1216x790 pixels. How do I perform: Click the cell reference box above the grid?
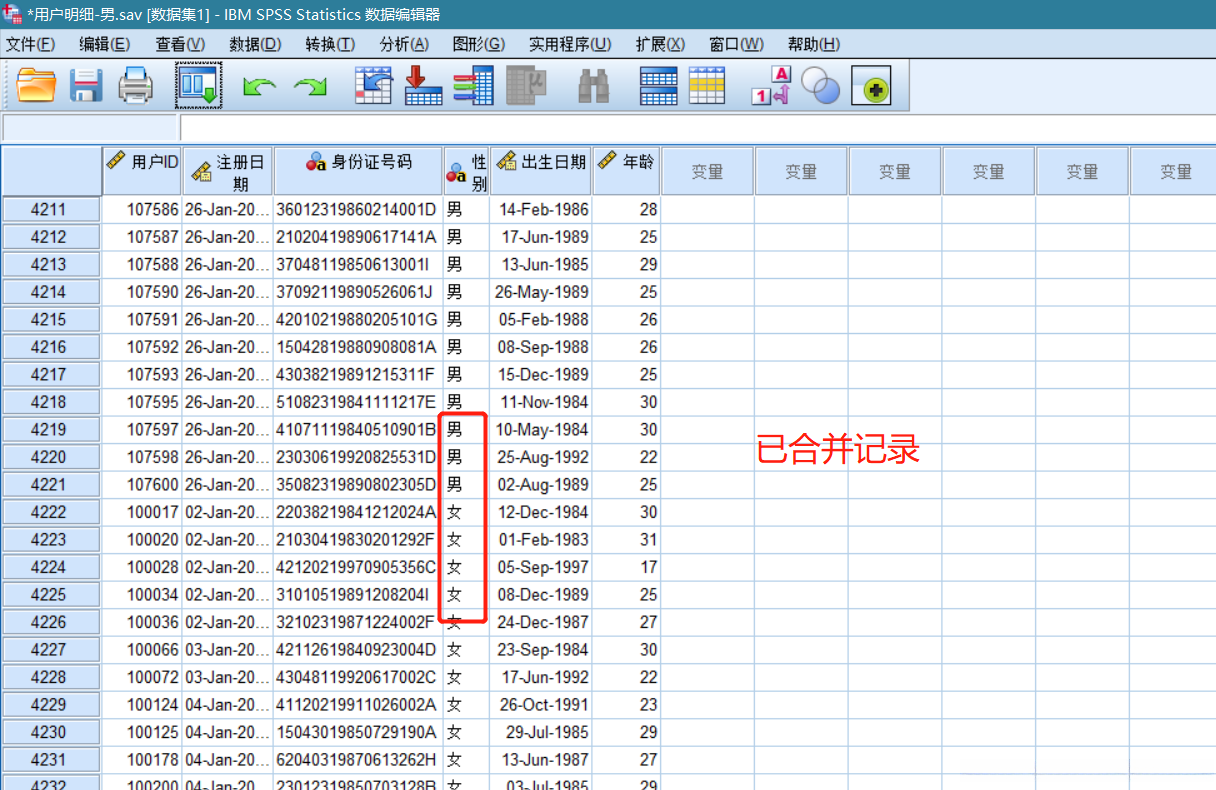tap(90, 128)
